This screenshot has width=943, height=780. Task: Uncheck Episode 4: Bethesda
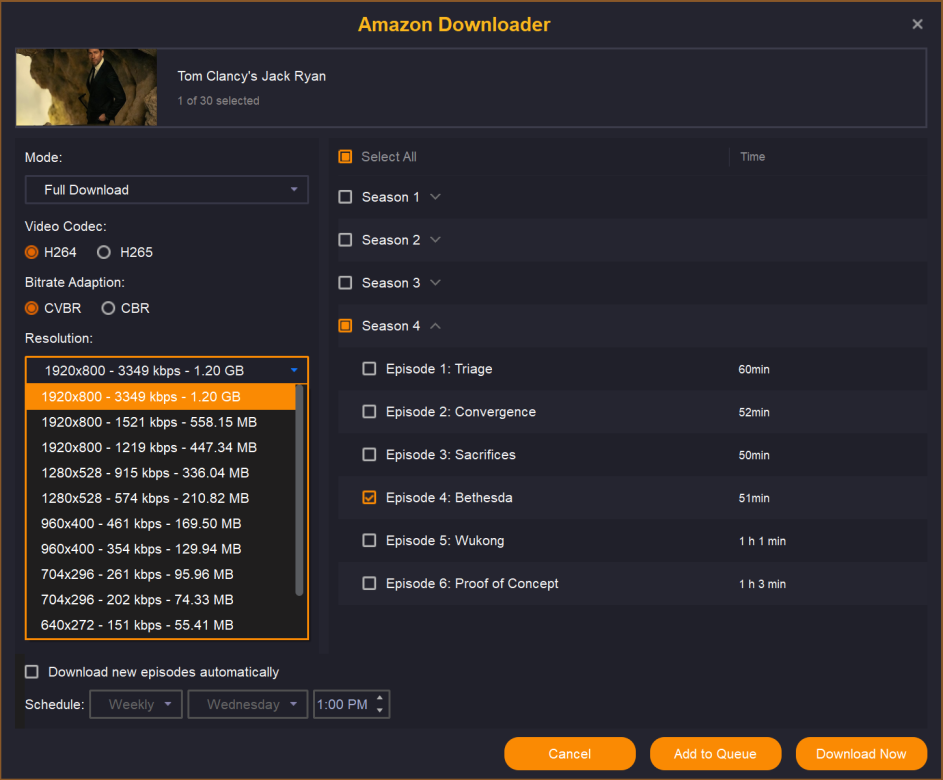tap(369, 497)
